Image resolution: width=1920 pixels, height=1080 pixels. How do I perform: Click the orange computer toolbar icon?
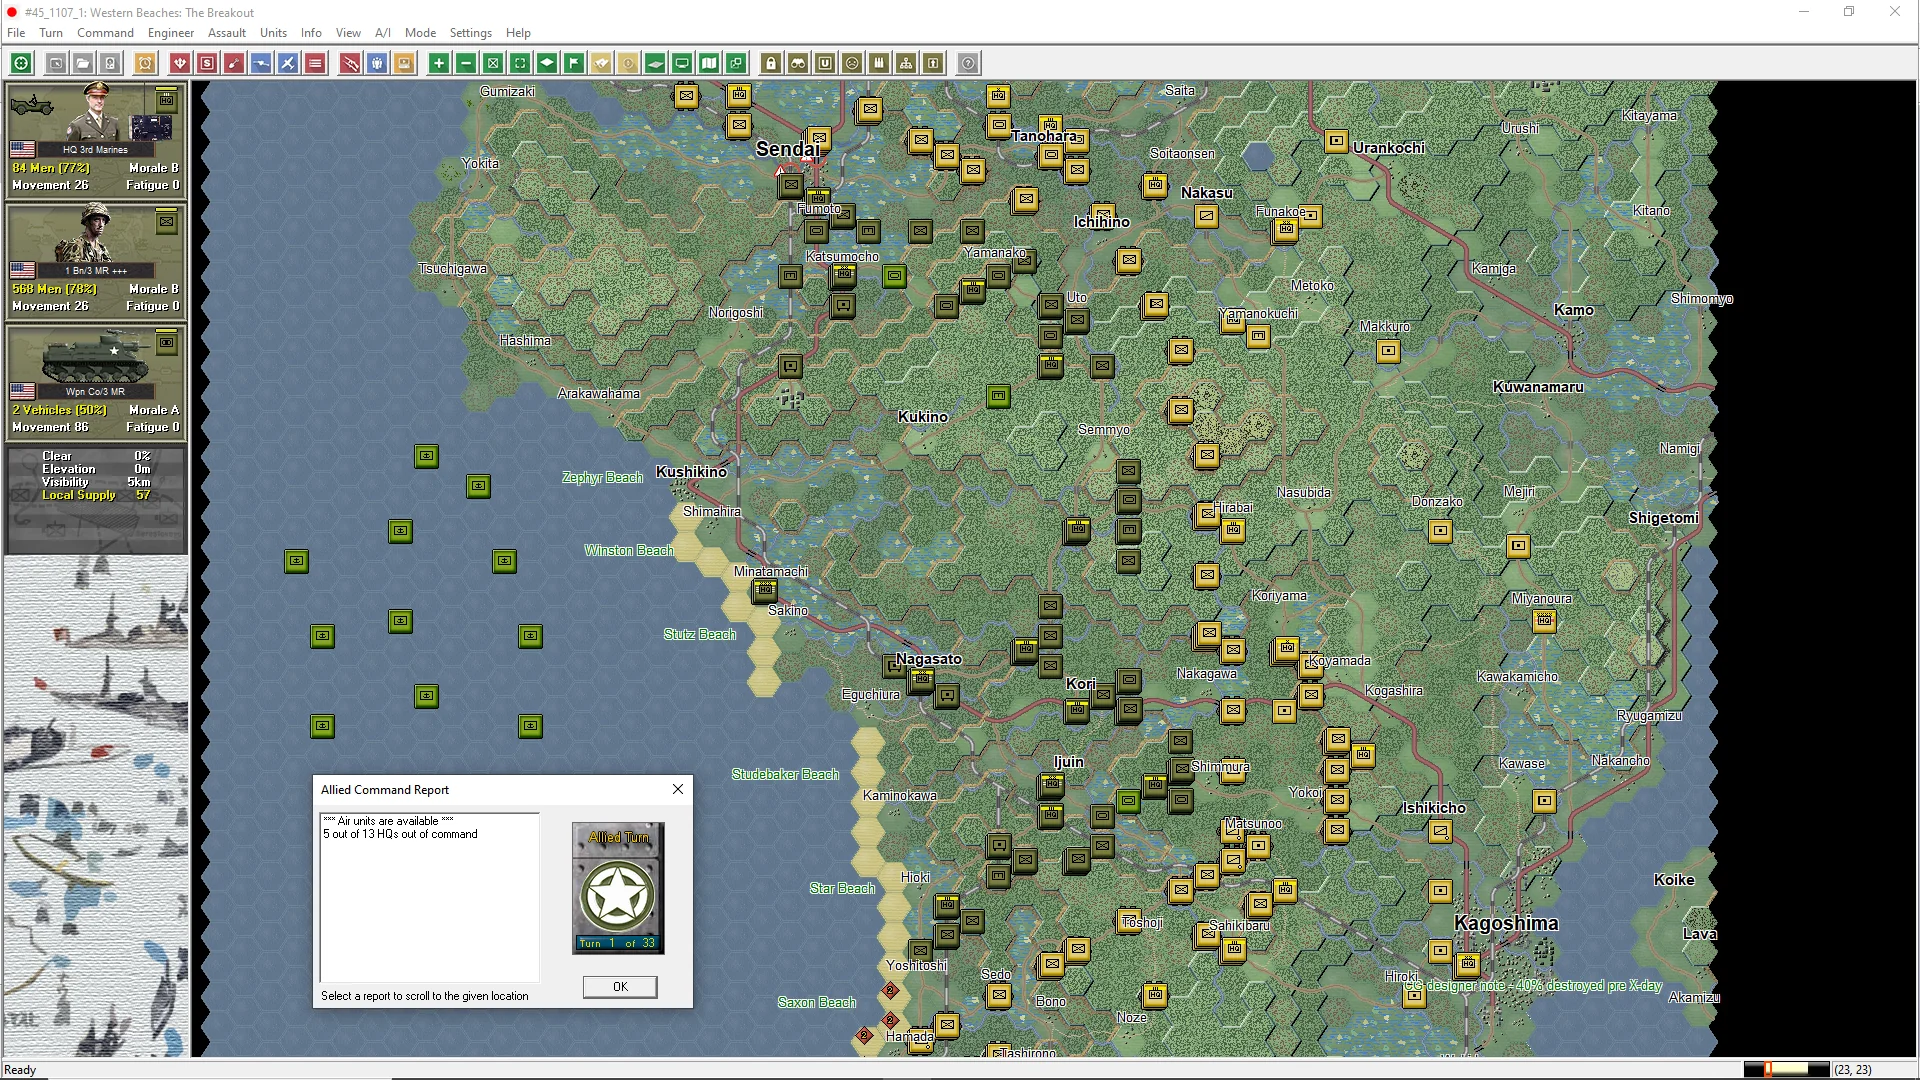pyautogui.click(x=404, y=63)
